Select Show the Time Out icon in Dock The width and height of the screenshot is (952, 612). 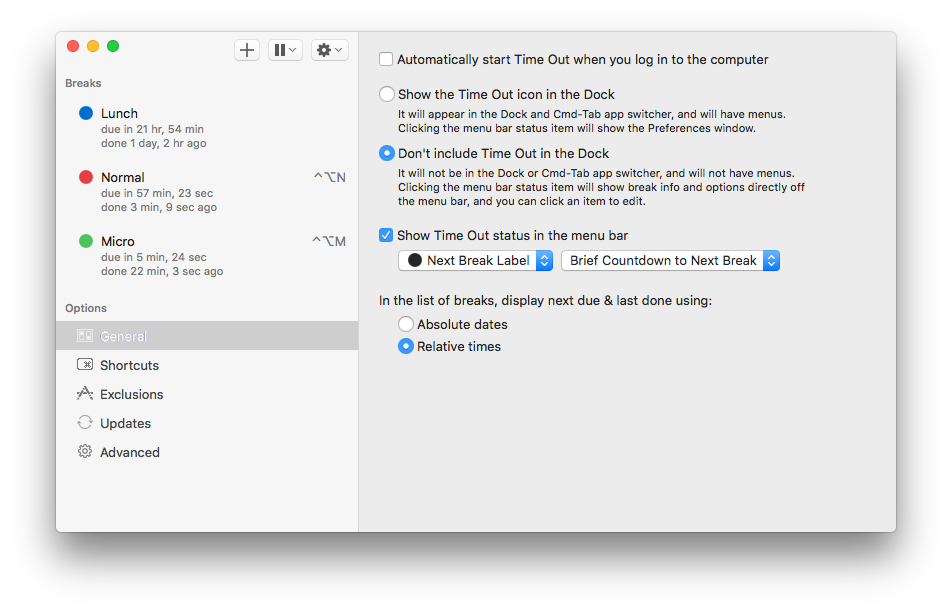coord(387,94)
